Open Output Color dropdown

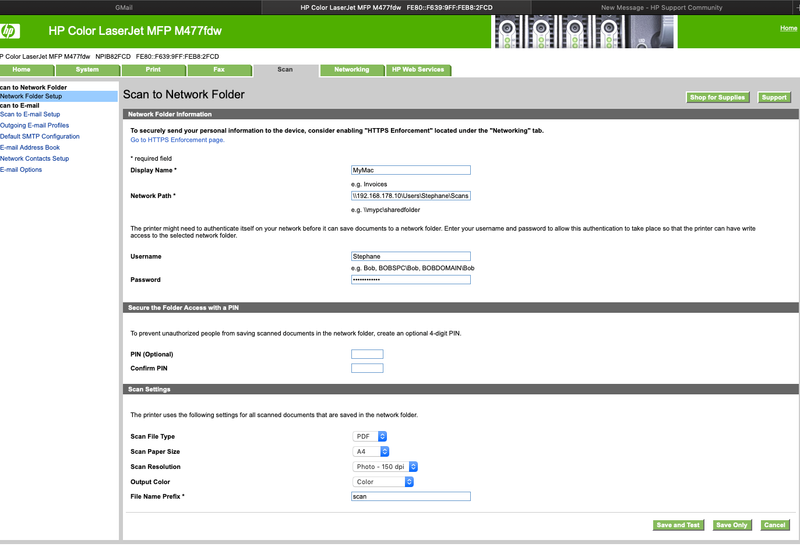(x=383, y=482)
